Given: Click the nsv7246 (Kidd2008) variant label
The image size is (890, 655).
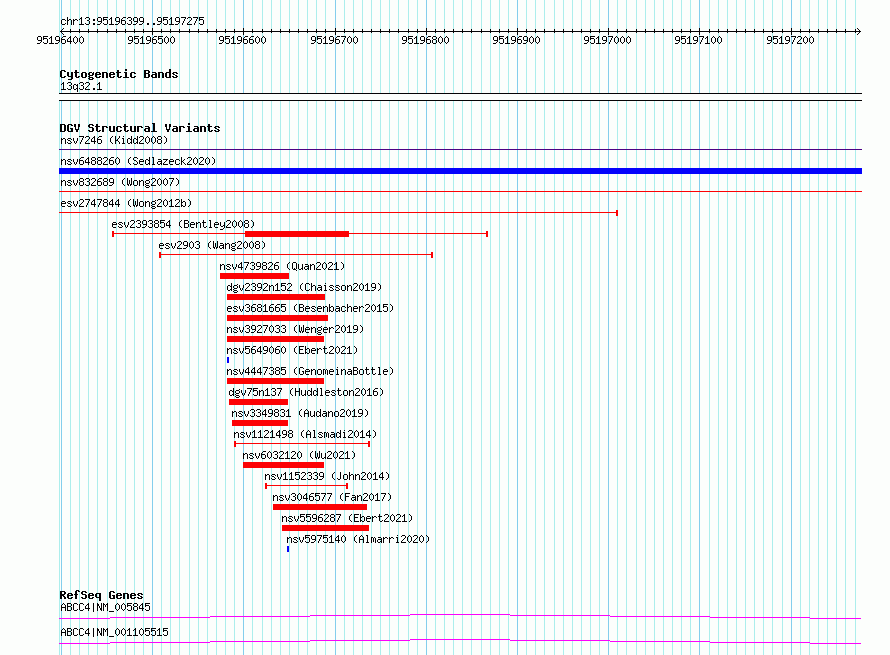Looking at the screenshot, I should [114, 140].
